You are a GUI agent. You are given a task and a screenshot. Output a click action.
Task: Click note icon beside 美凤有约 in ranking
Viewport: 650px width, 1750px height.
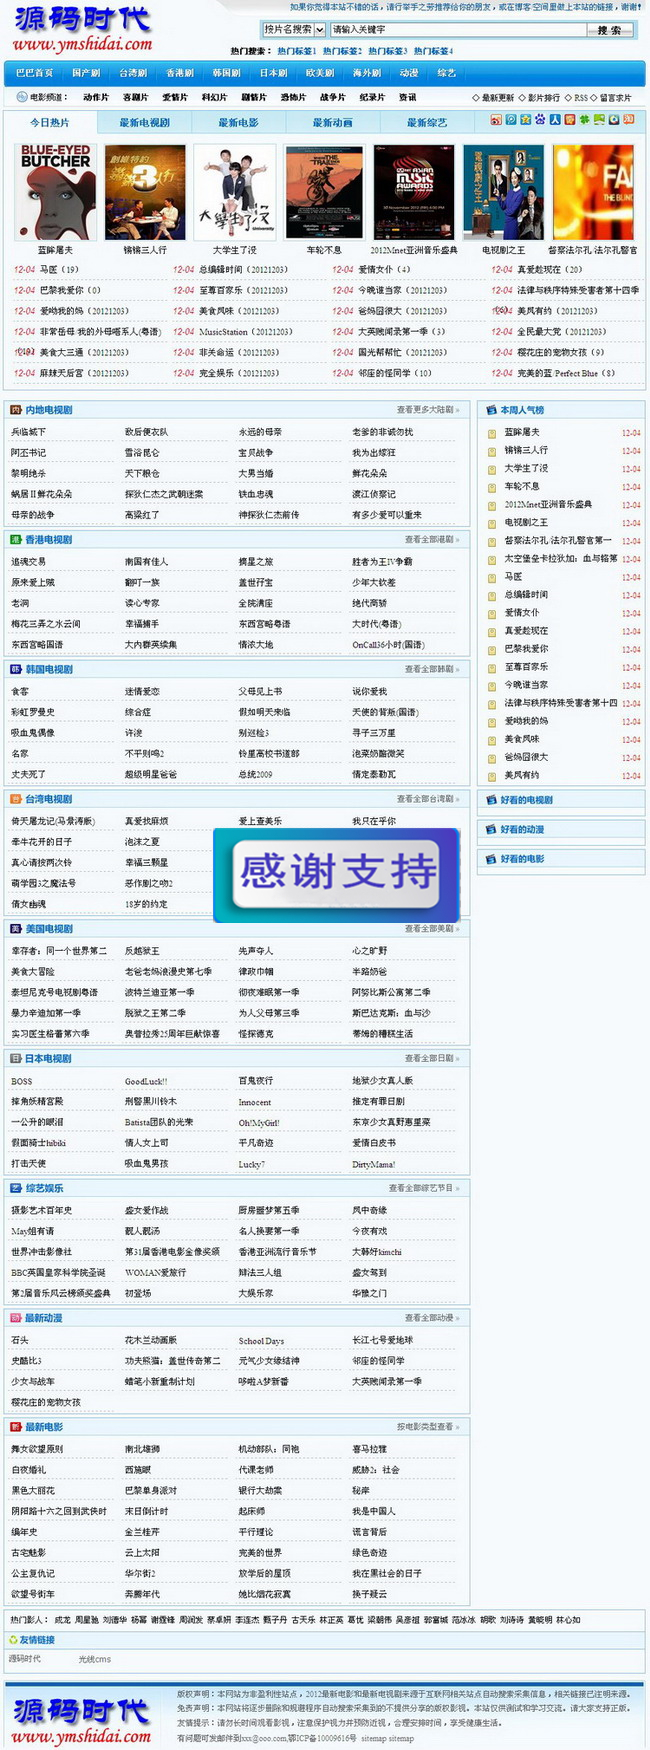(492, 776)
